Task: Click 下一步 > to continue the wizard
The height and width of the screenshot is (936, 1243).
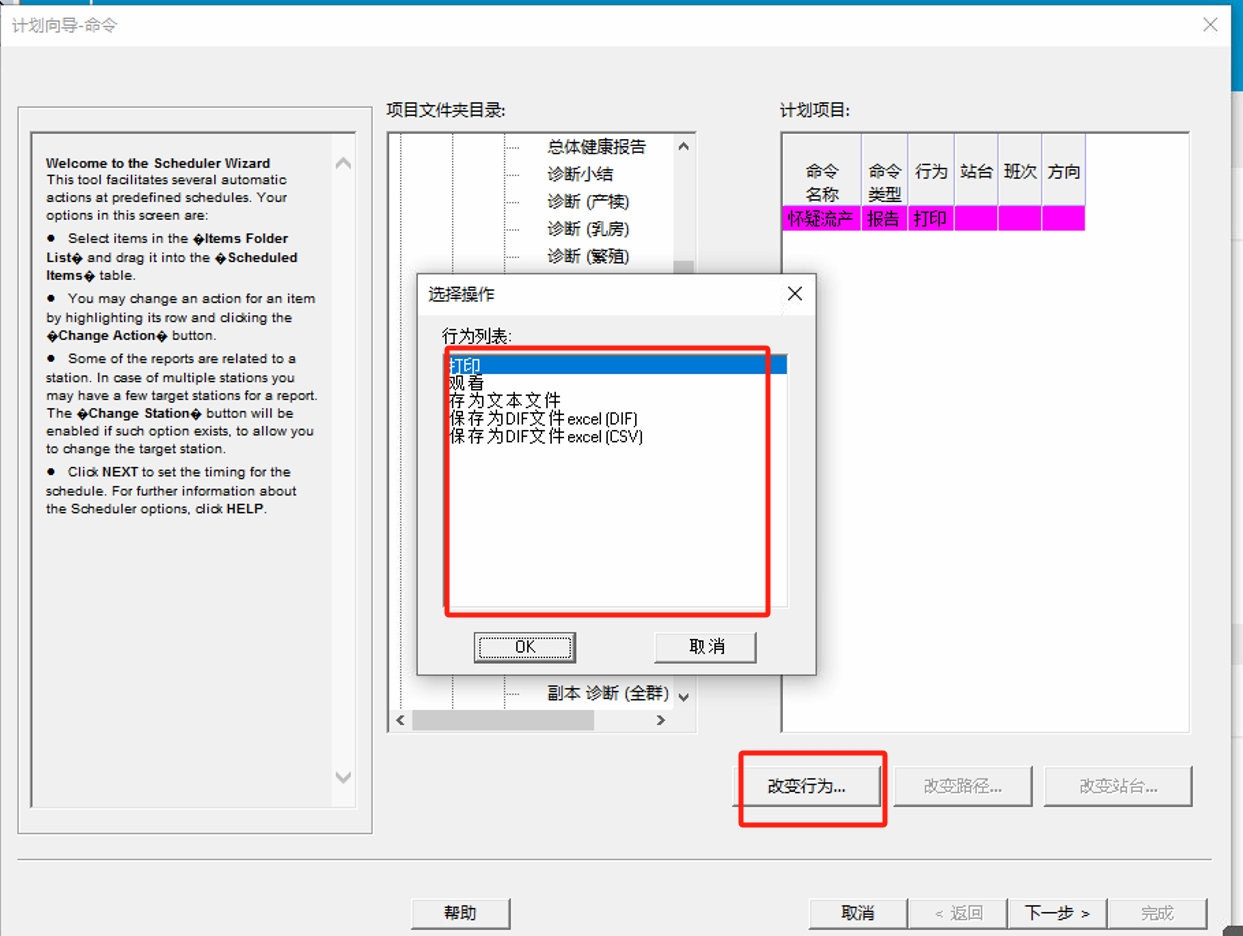Action: tap(1057, 913)
